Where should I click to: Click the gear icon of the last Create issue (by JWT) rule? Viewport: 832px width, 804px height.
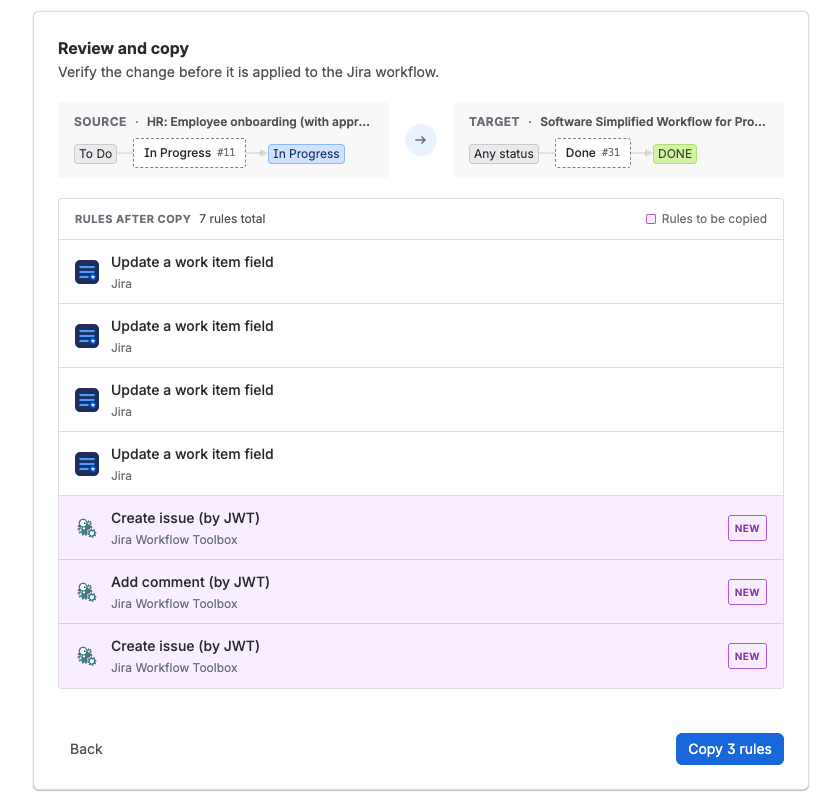coord(87,656)
